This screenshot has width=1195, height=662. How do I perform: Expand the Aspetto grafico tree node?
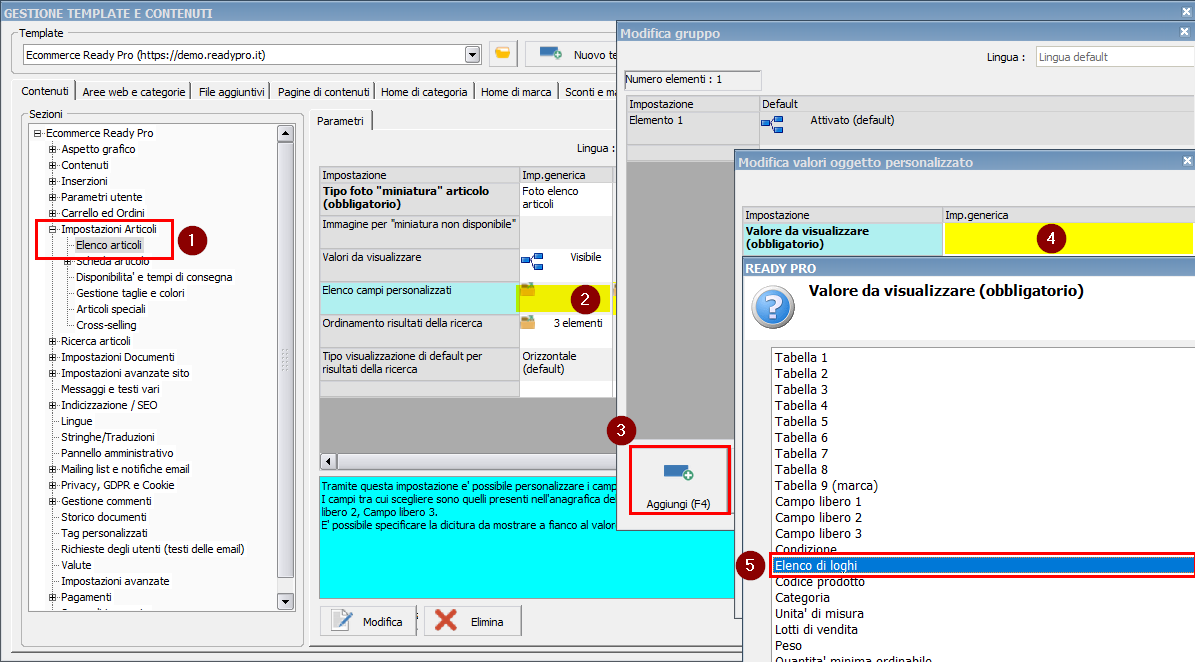pyautogui.click(x=53, y=149)
